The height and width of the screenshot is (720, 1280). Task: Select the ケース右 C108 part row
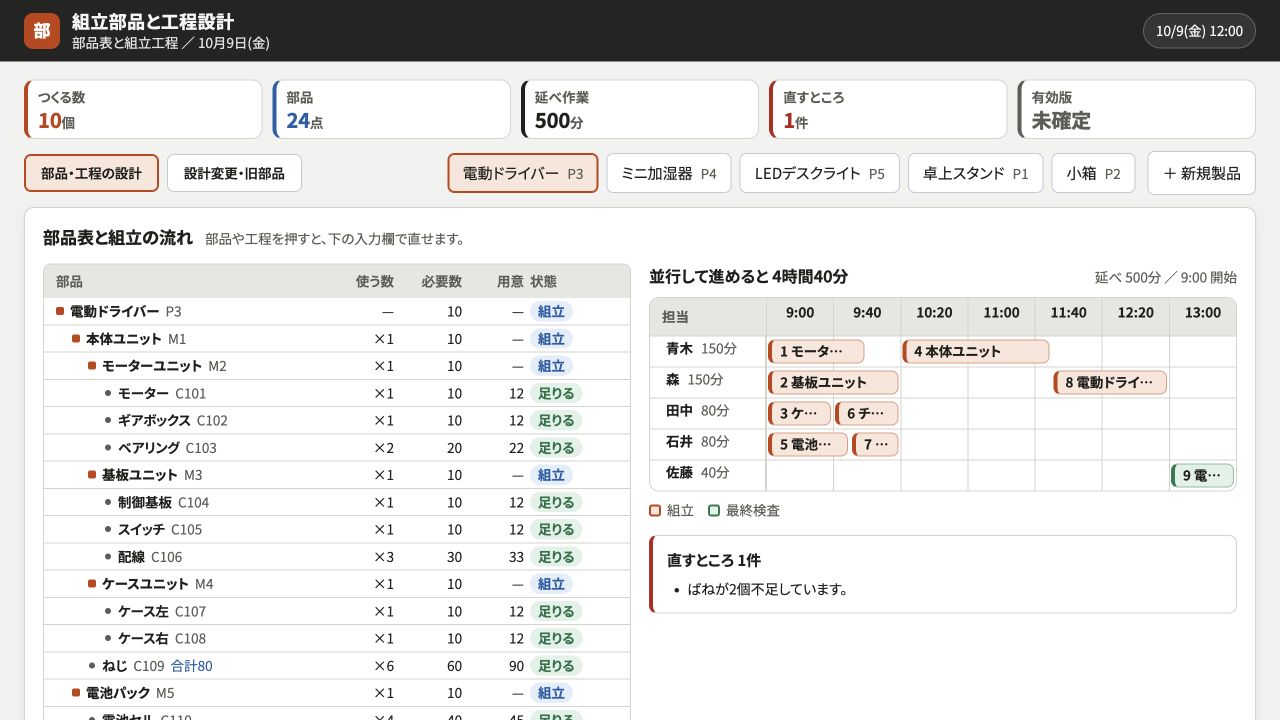pyautogui.click(x=337, y=638)
